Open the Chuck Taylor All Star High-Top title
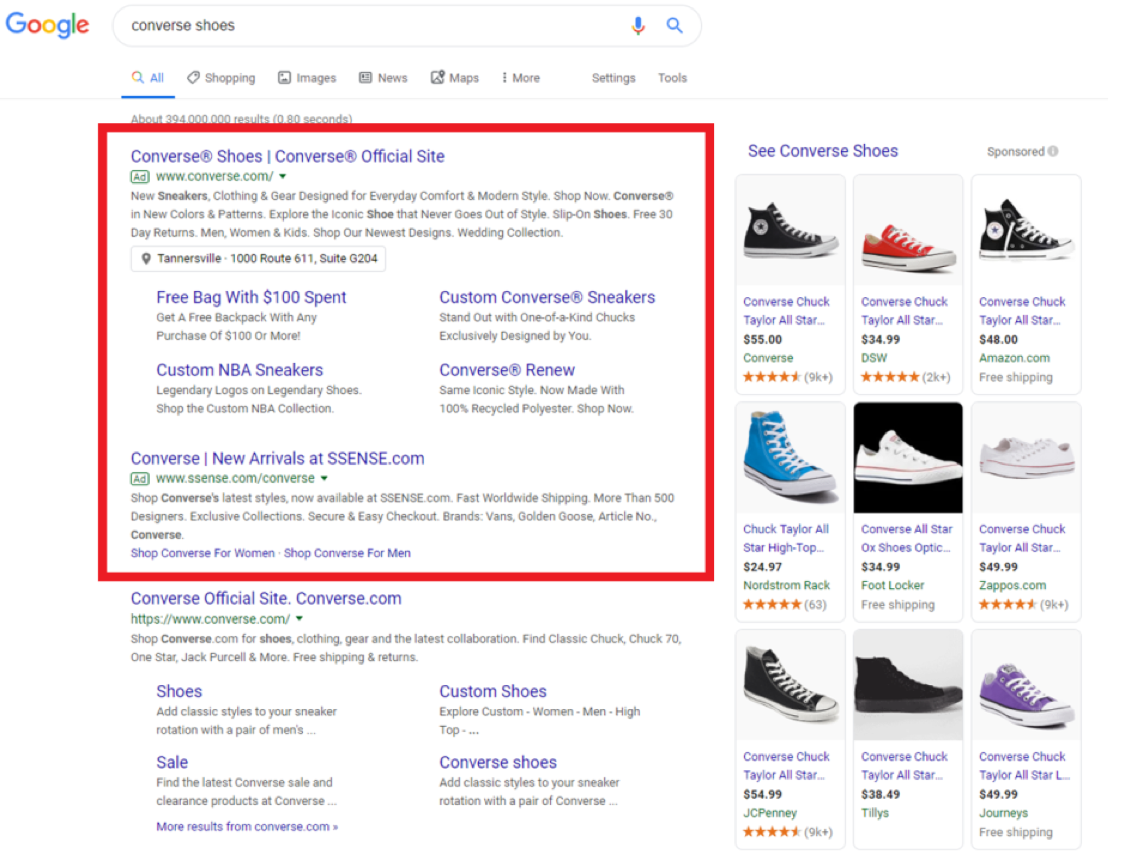Viewport: 1125px width, 852px height. click(x=786, y=538)
